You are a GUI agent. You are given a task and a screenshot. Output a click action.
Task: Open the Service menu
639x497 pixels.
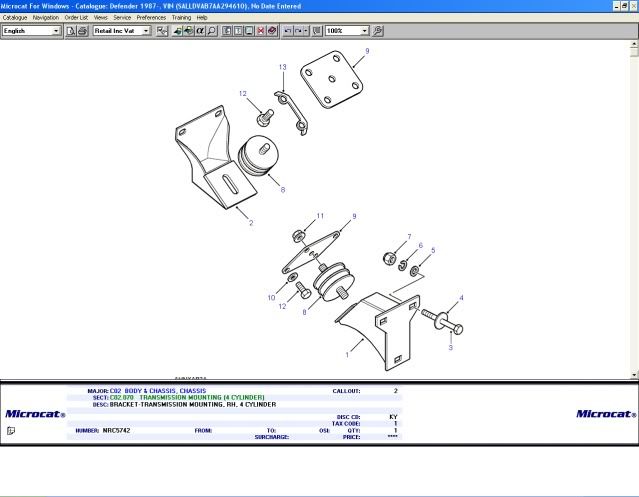pyautogui.click(x=122, y=18)
